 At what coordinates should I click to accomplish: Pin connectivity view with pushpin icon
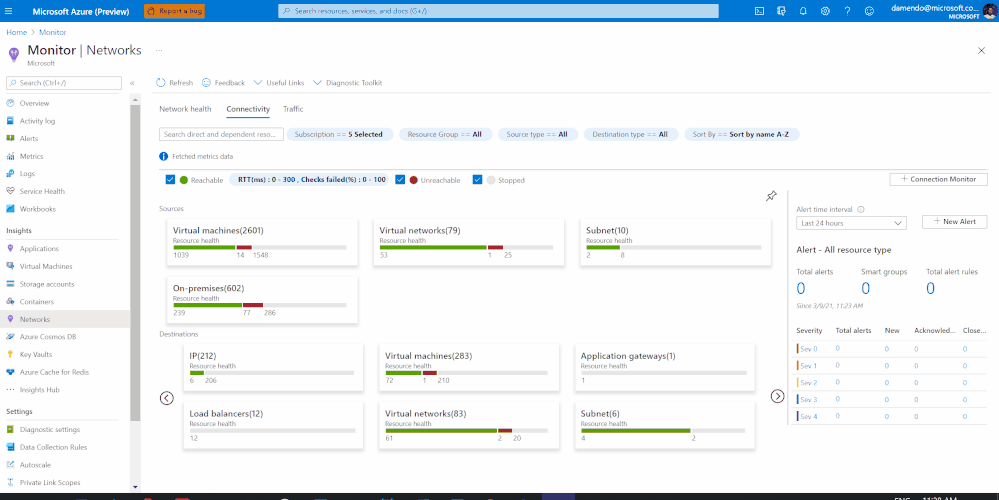[771, 196]
